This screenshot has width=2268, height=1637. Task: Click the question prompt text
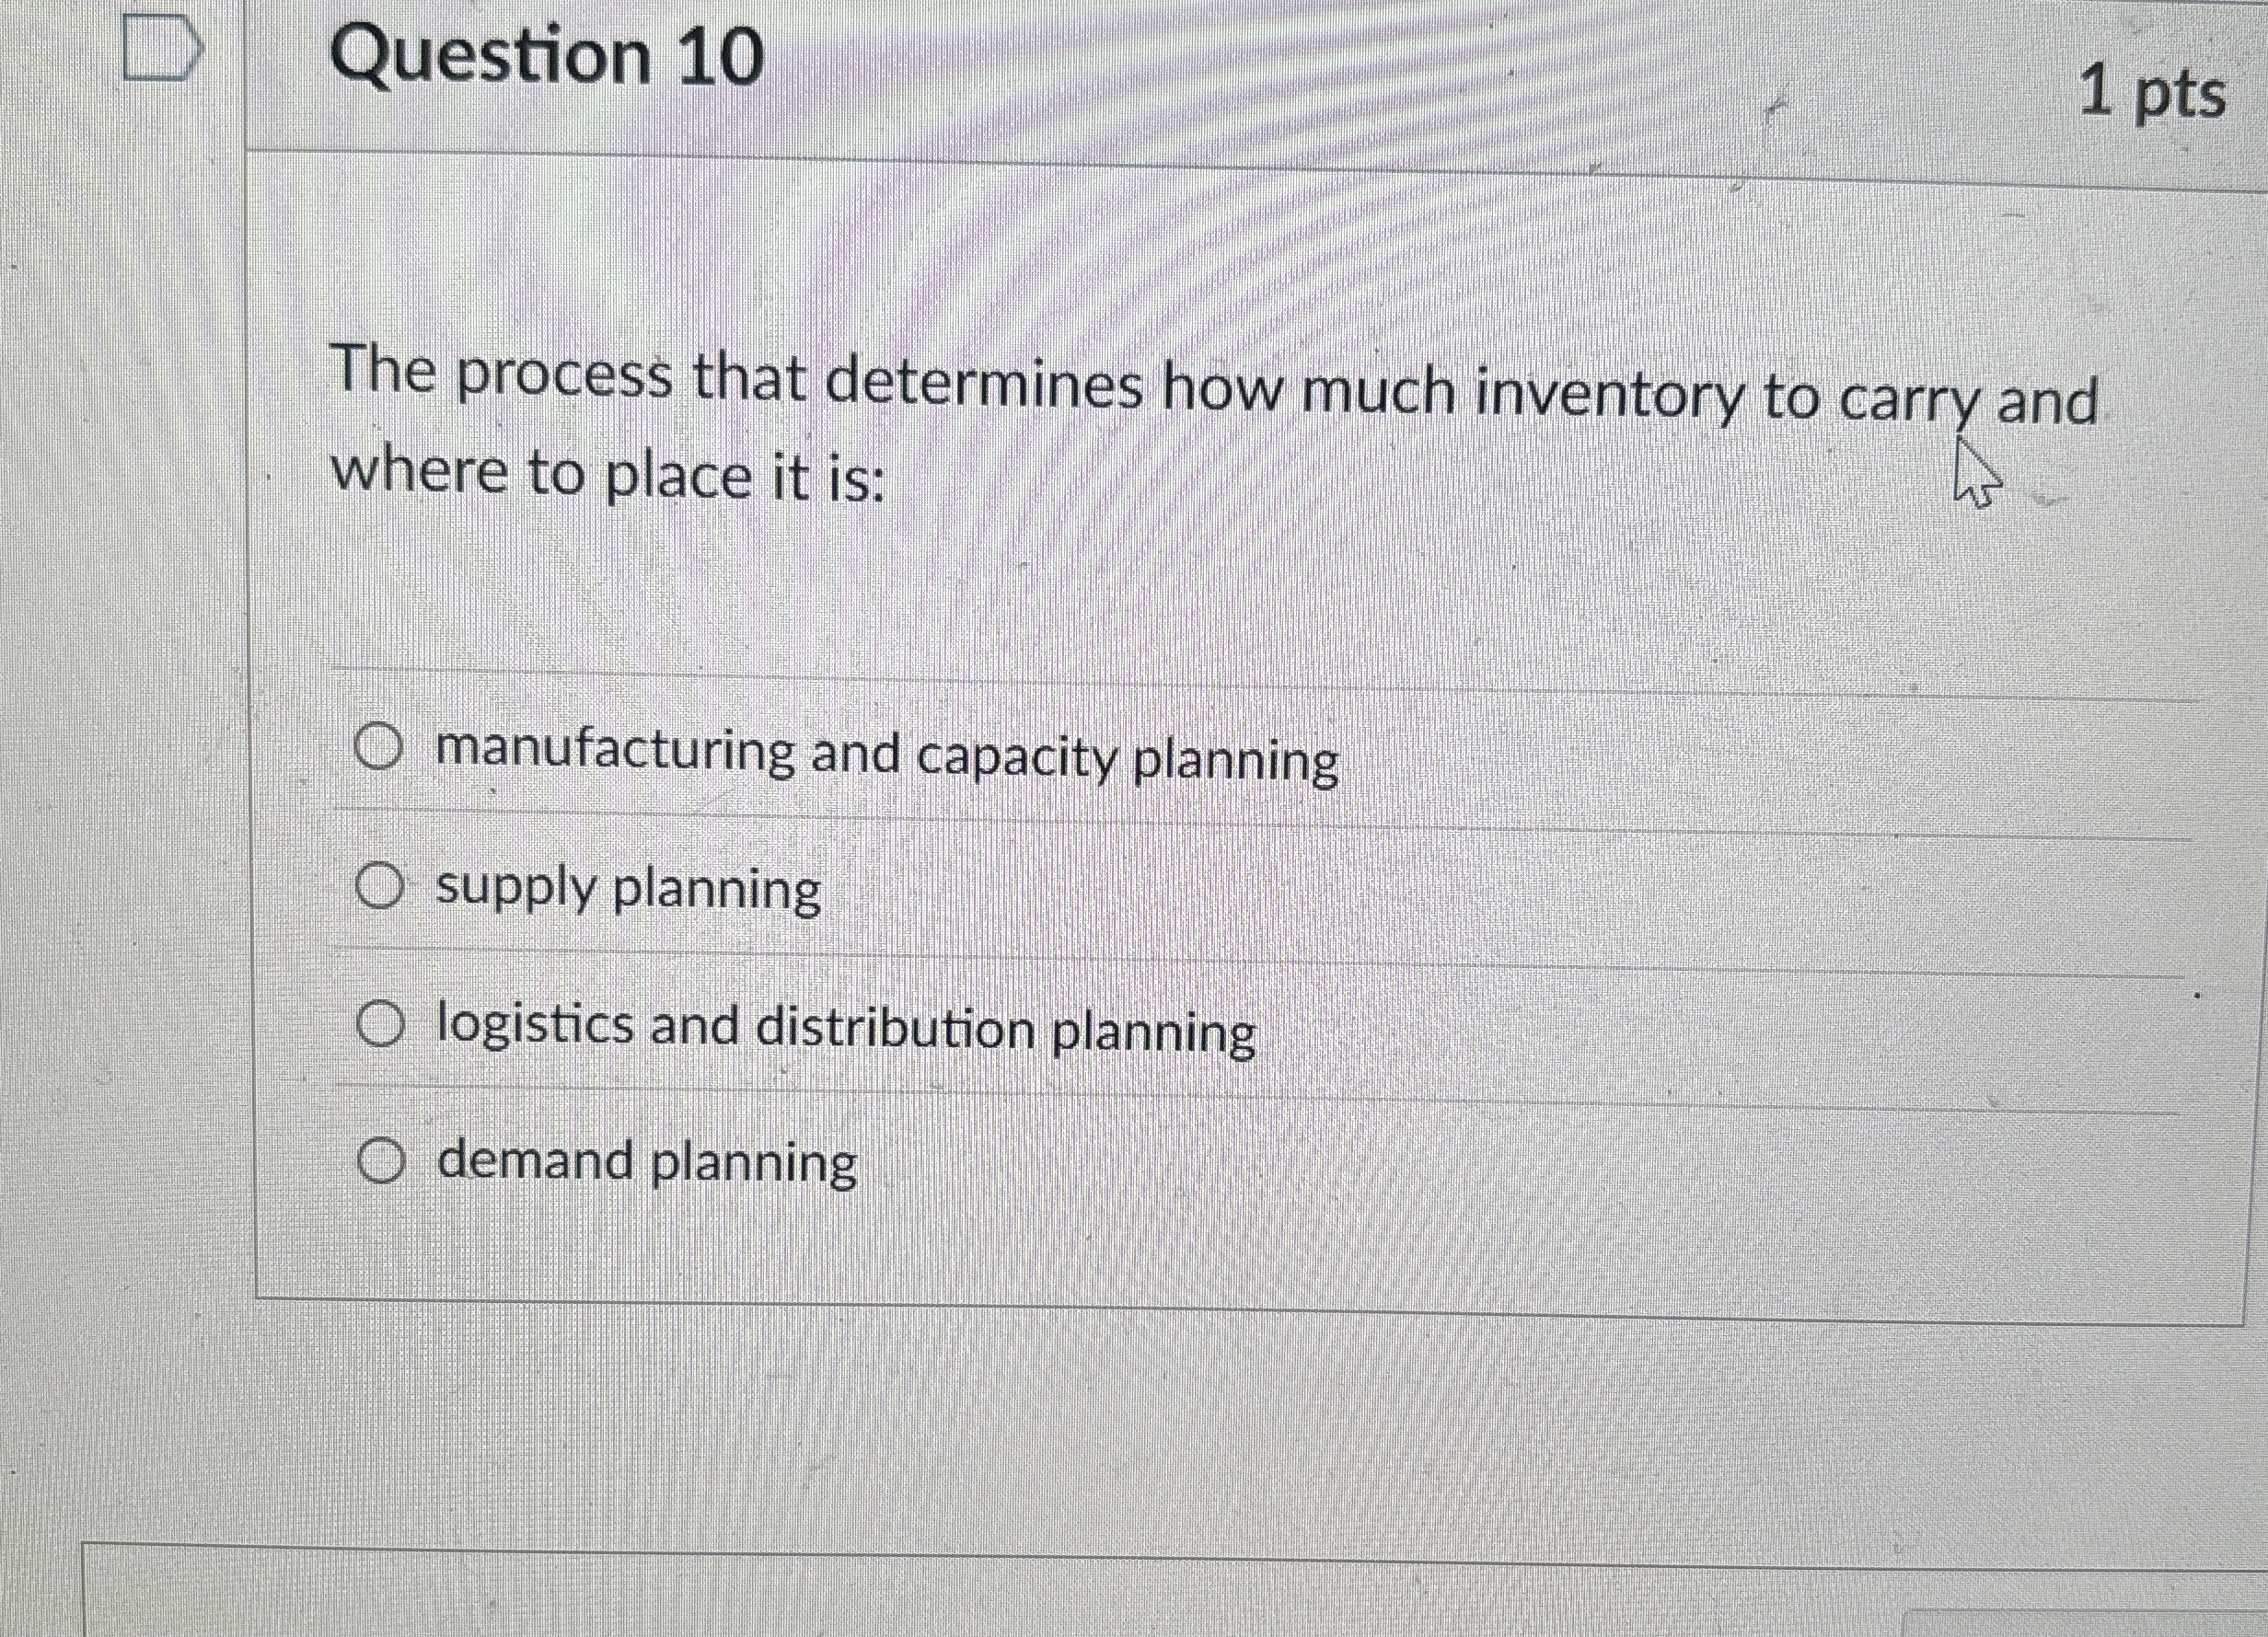[1100, 425]
